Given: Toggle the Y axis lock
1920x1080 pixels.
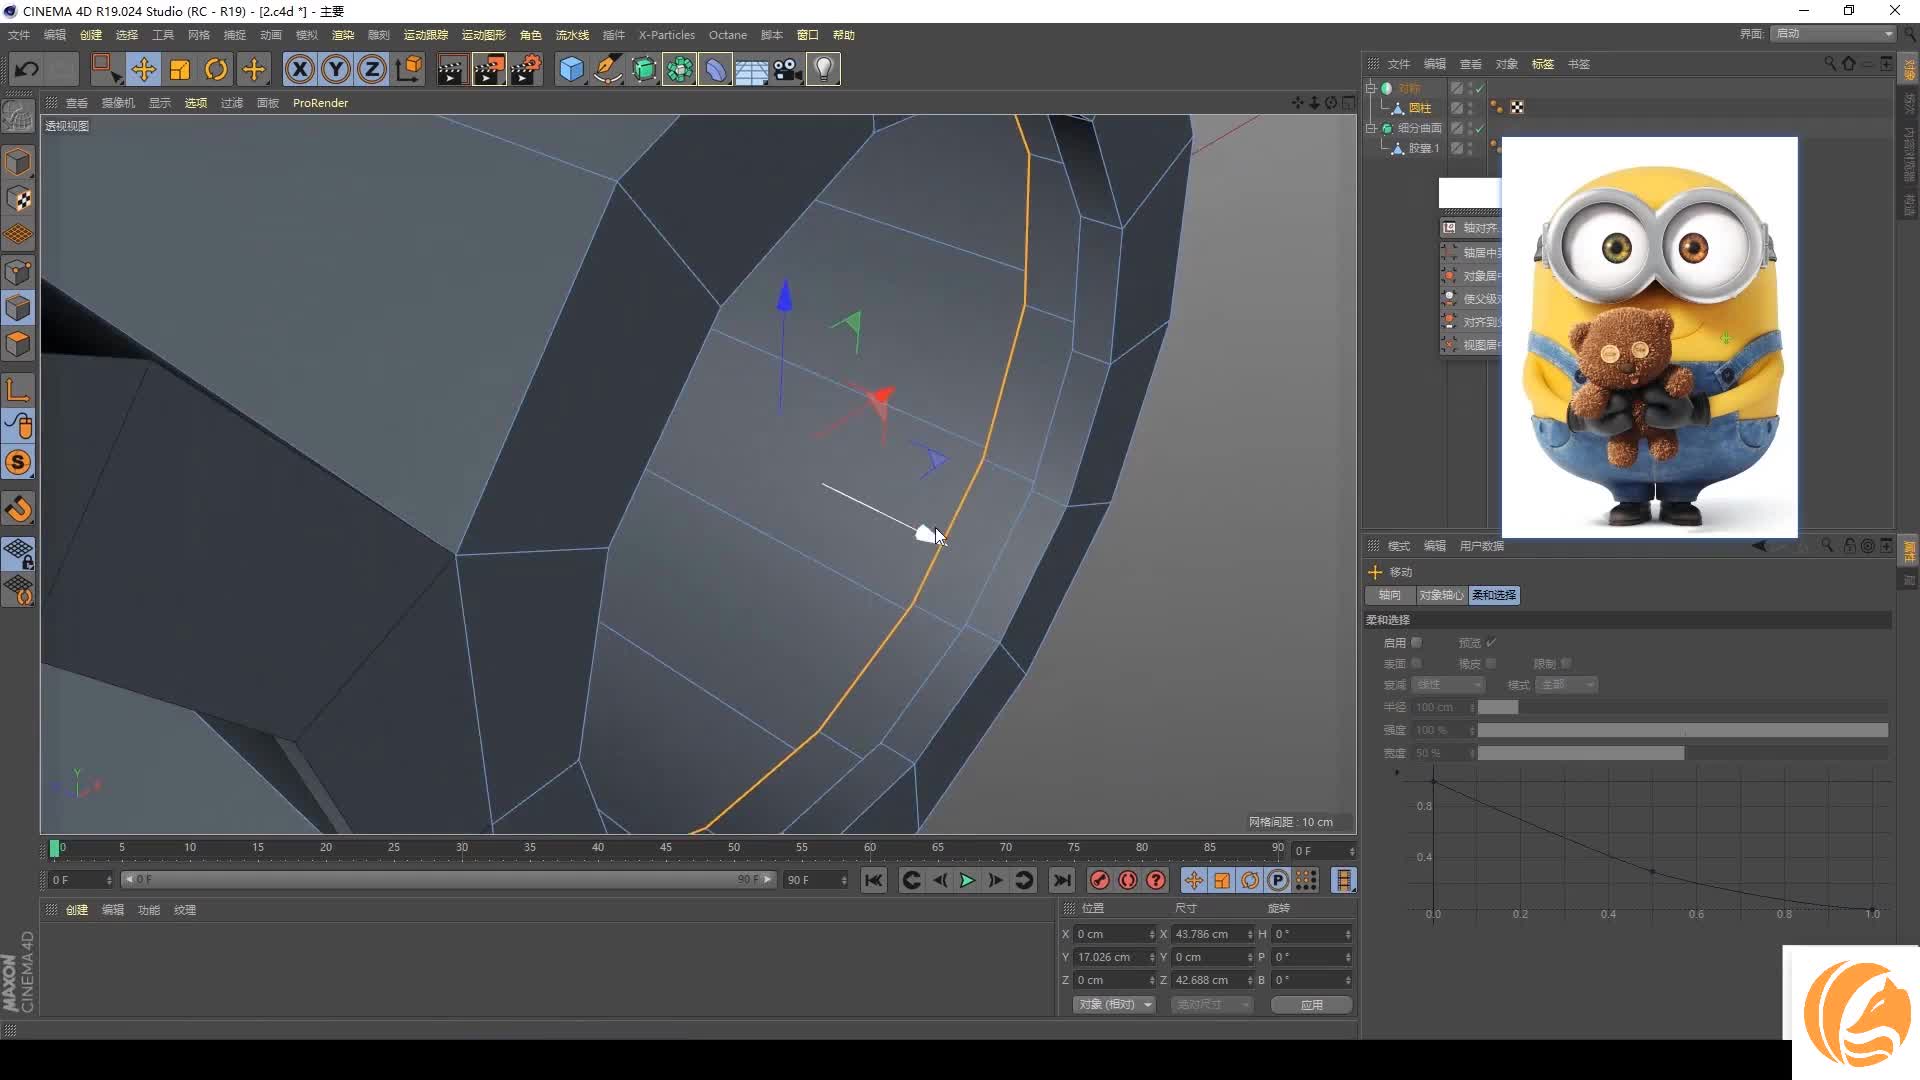Looking at the screenshot, I should pyautogui.click(x=336, y=69).
